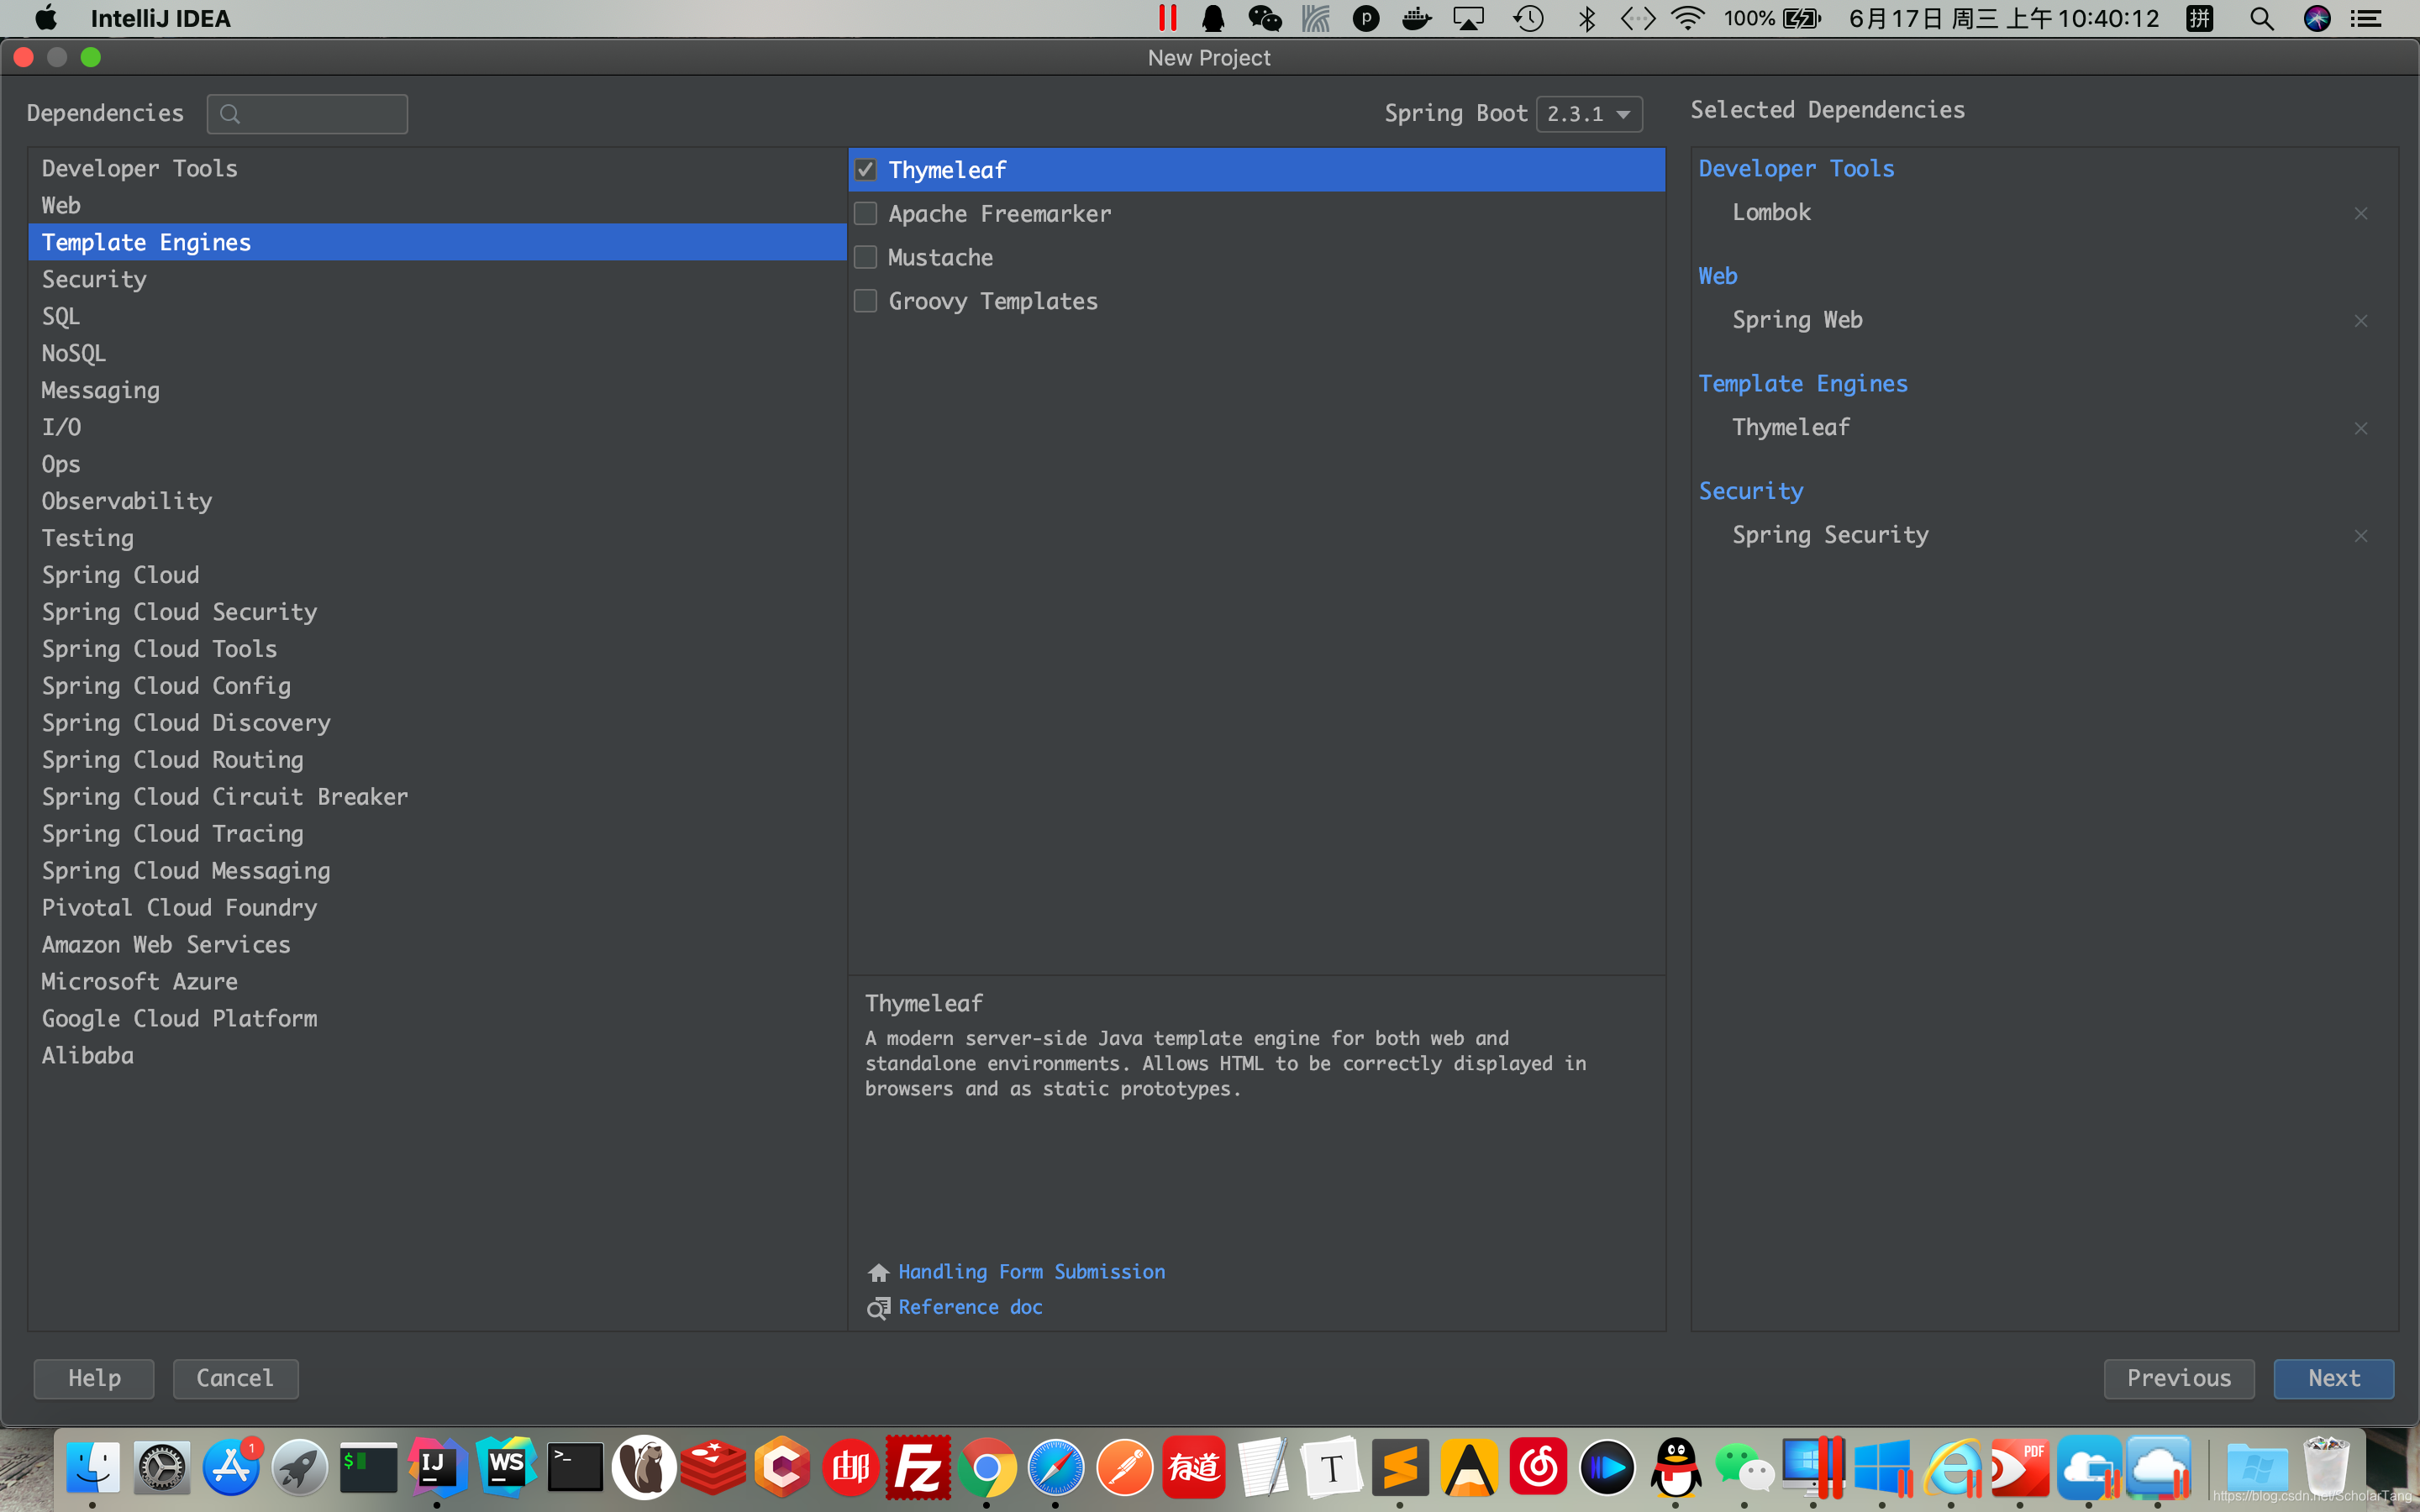Open Safari from the dock
The image size is (2420, 1512).
pos(1056,1467)
